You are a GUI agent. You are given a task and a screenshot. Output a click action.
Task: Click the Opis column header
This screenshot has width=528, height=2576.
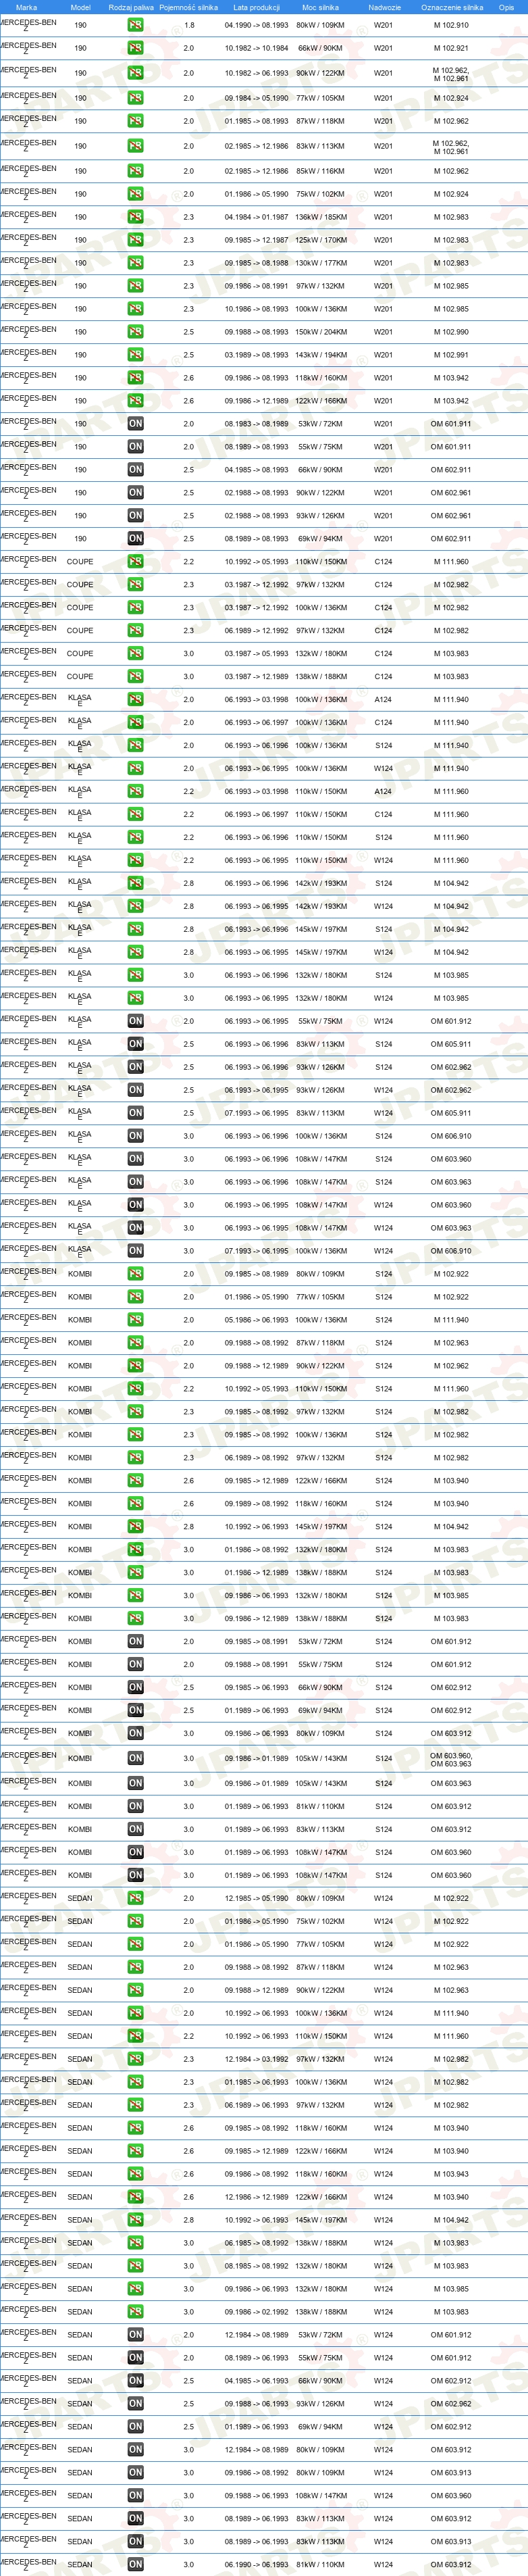[507, 7]
